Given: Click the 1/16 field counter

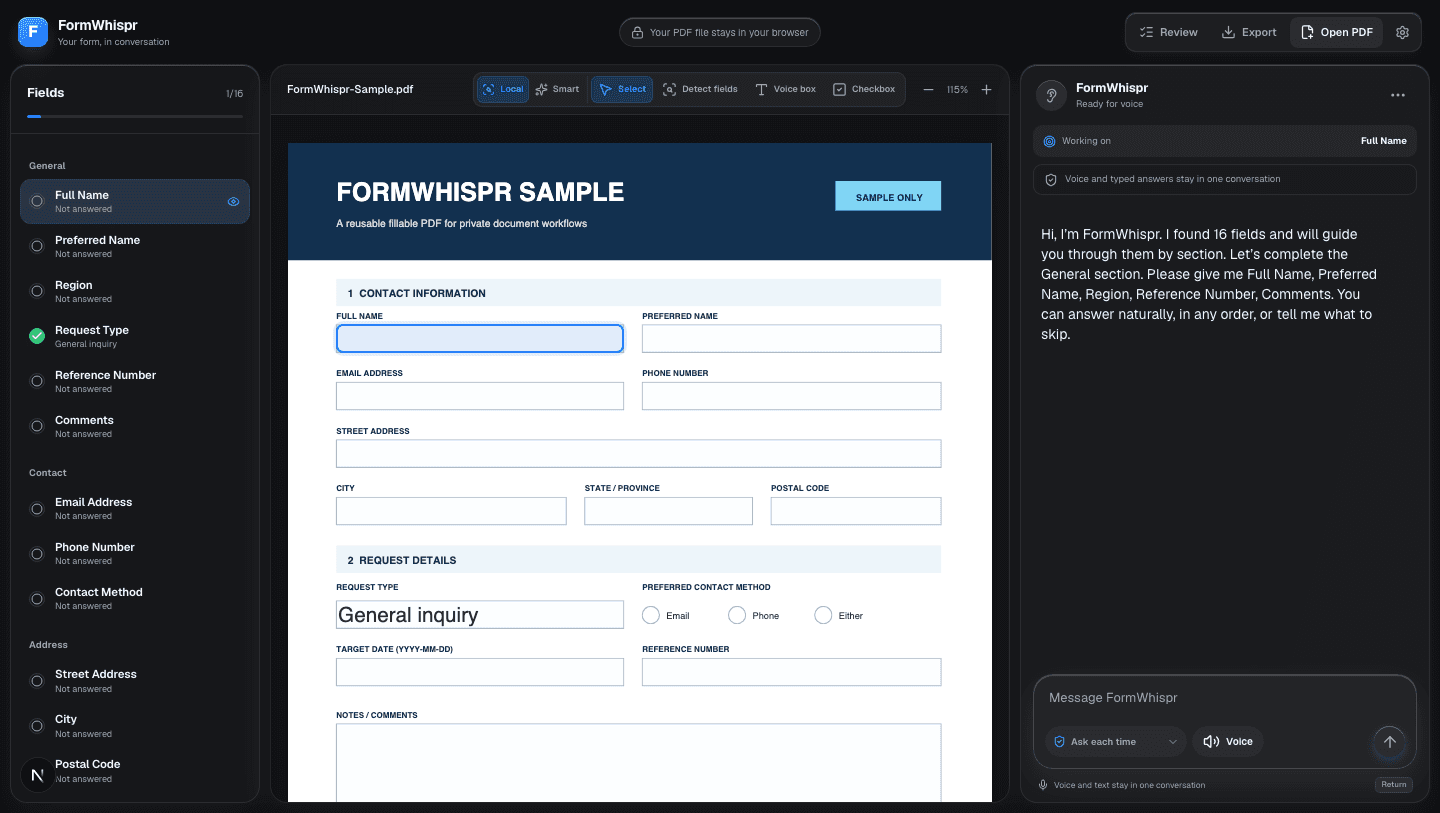Looking at the screenshot, I should tap(234, 94).
